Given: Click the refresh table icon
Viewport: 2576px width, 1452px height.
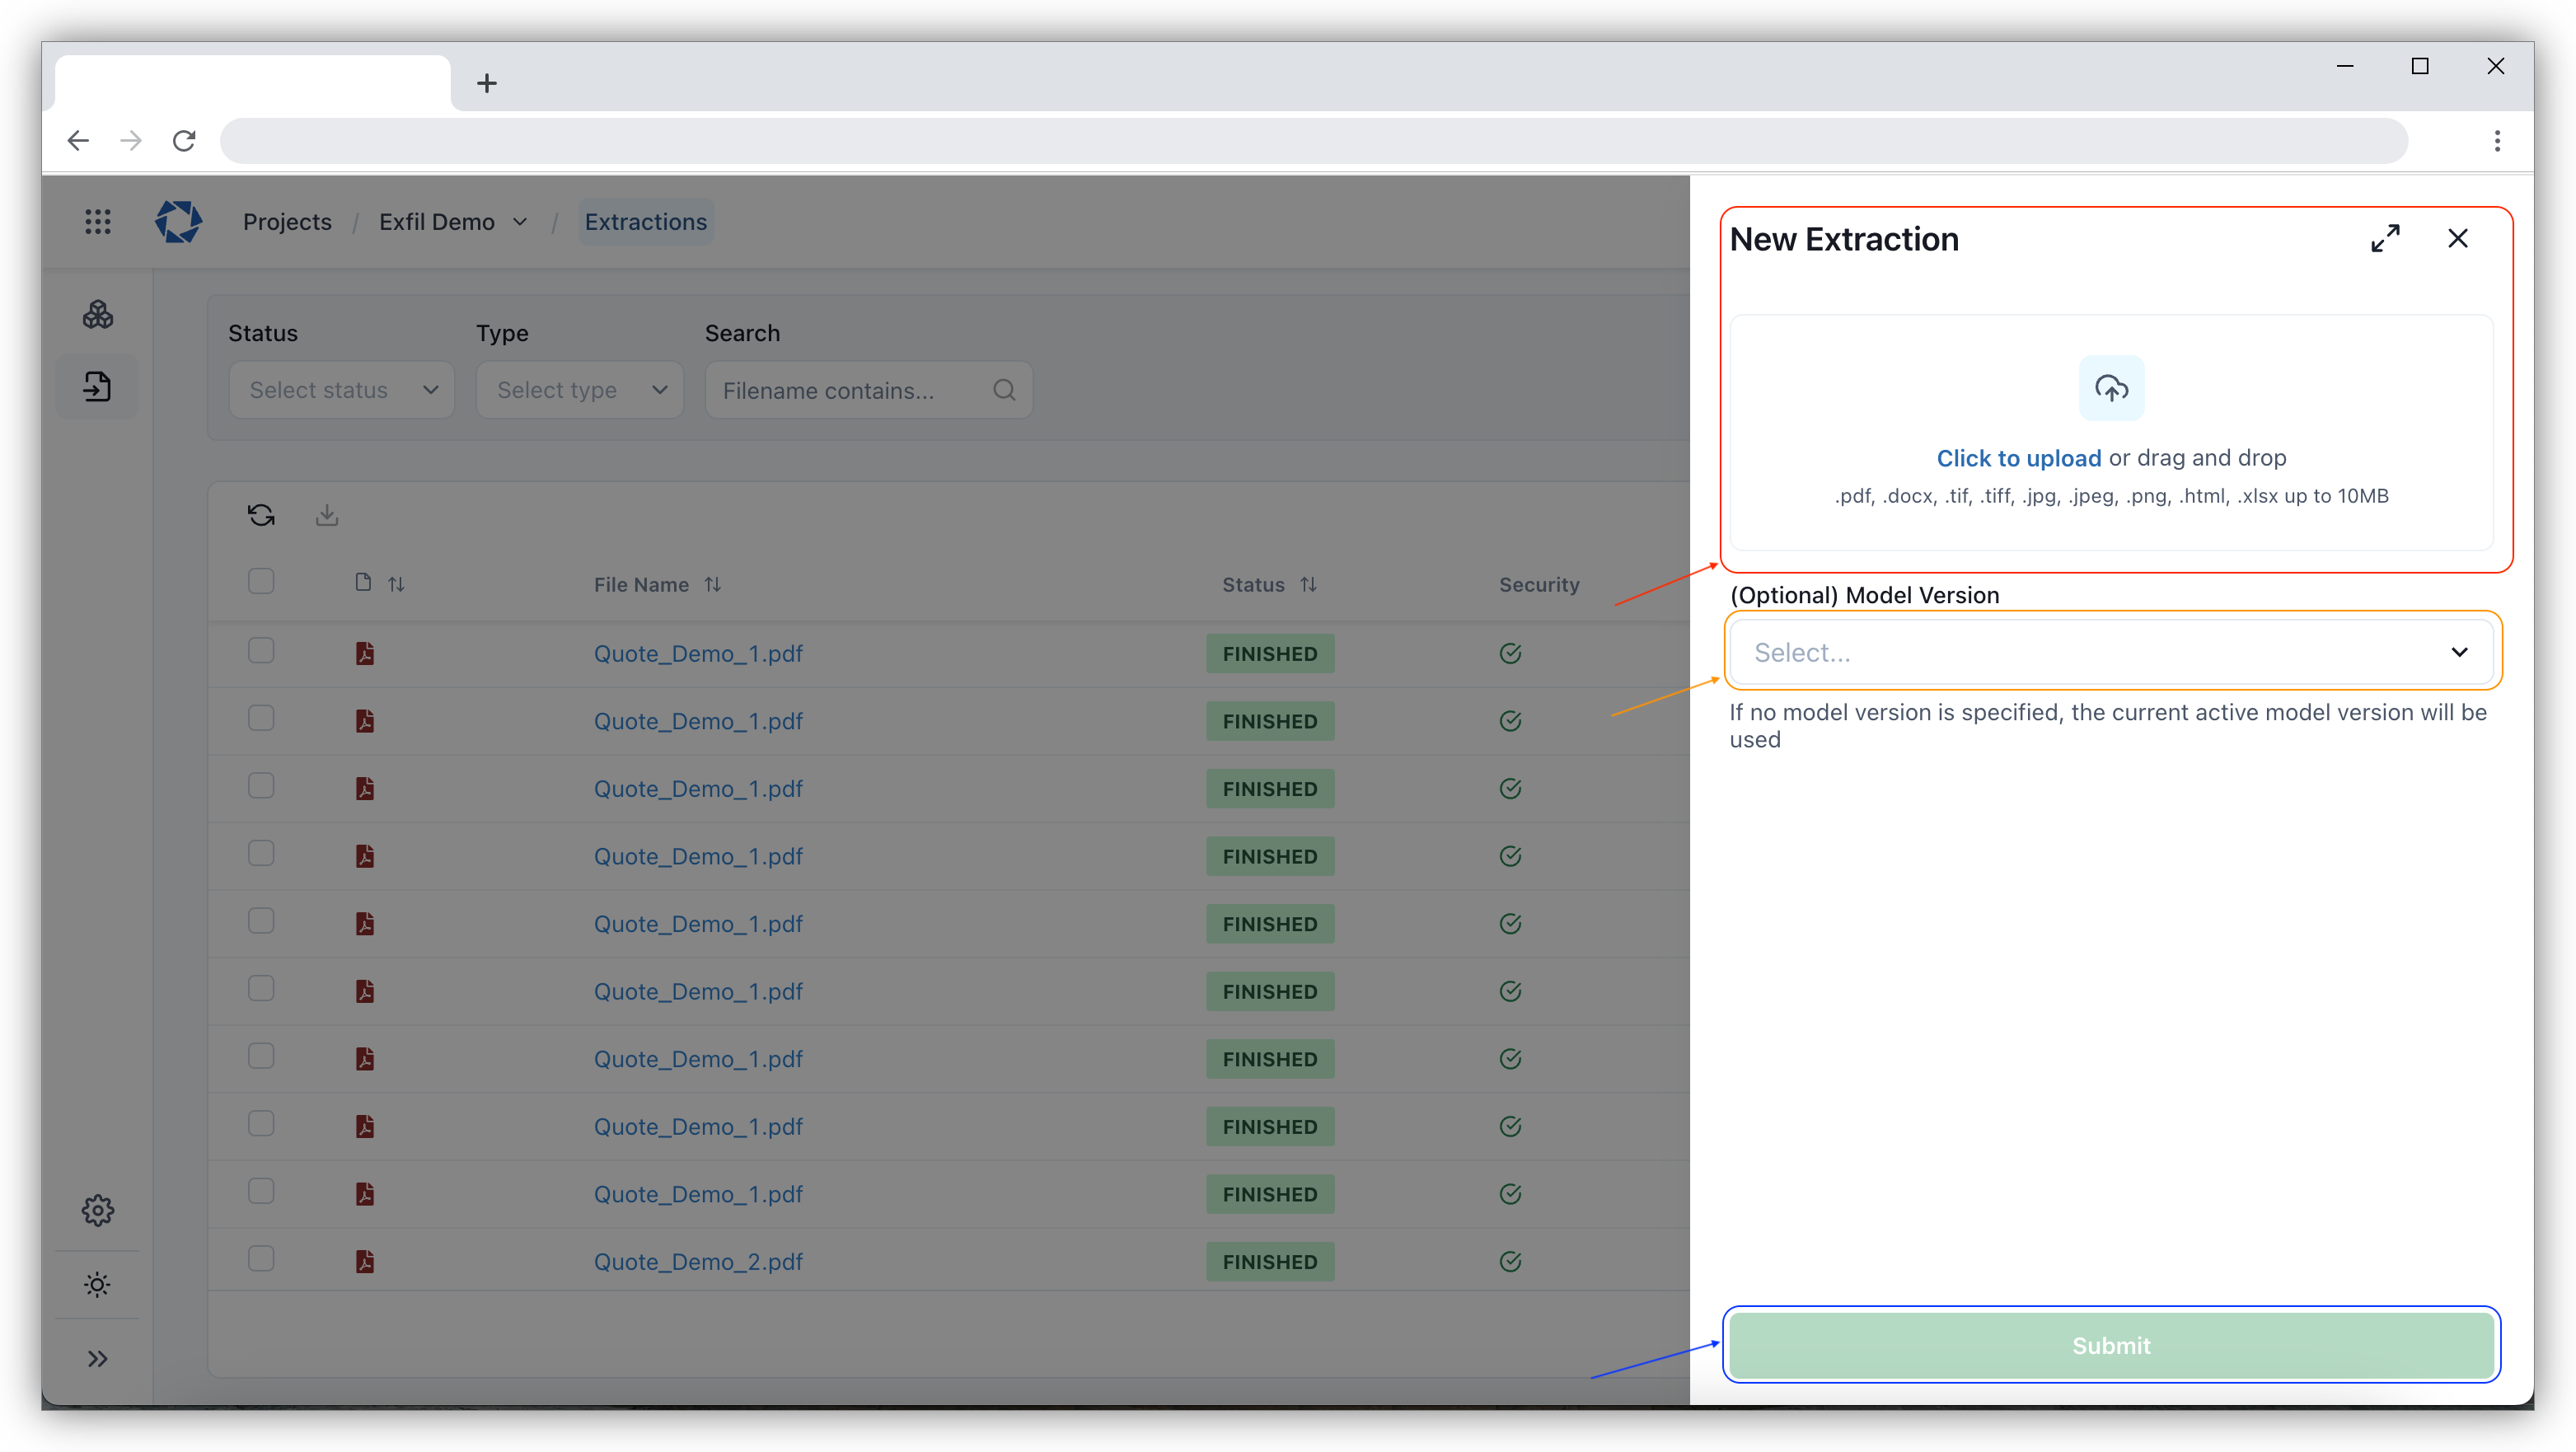Looking at the screenshot, I should pyautogui.click(x=261, y=515).
